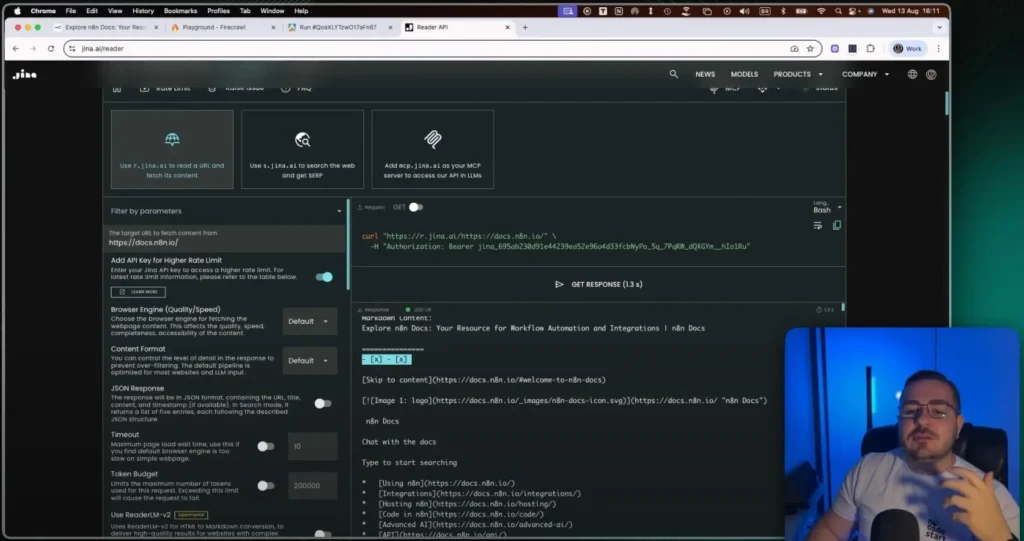This screenshot has width=1024, height=541.
Task: Open the Work profile button
Action: click(x=908, y=48)
